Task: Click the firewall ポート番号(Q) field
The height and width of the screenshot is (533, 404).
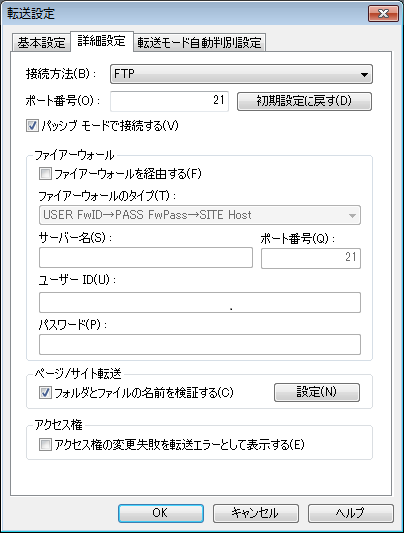Action: [311, 258]
